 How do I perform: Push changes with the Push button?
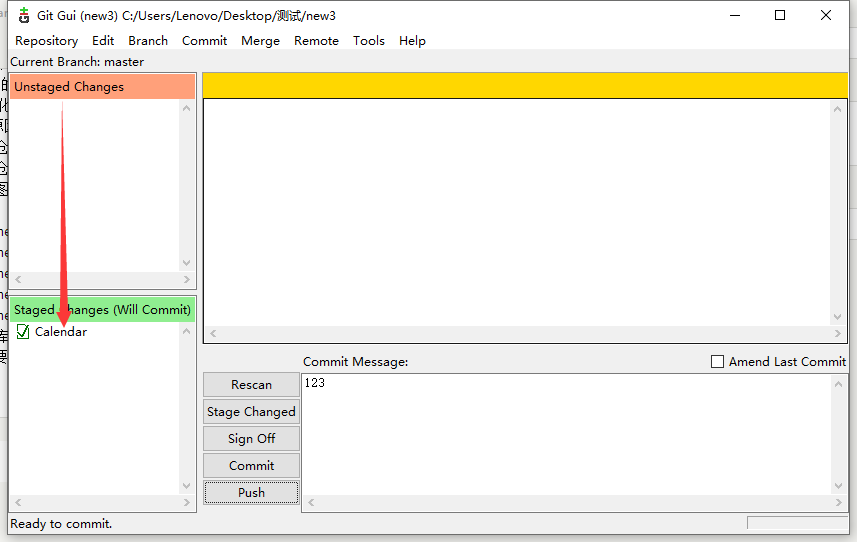[251, 493]
